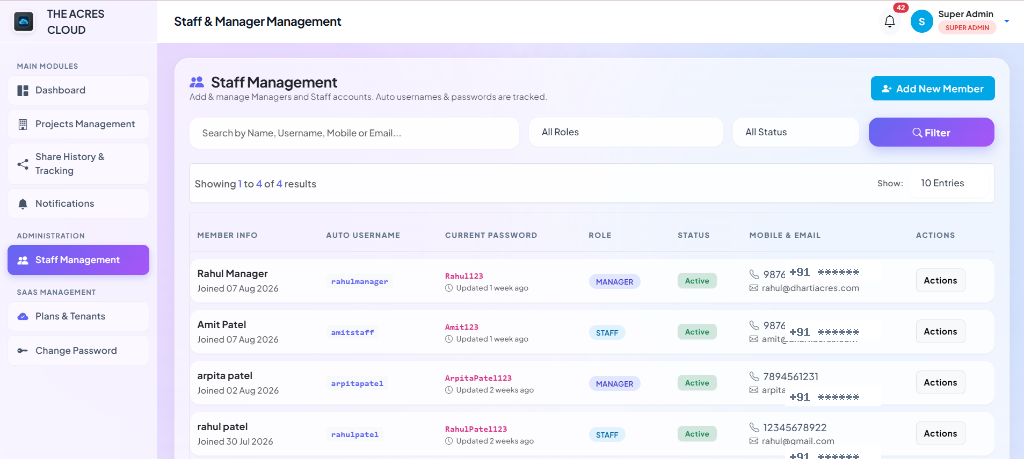Screen dimensions: 1024x459
Task: Open the All Status dropdown
Action: click(795, 132)
